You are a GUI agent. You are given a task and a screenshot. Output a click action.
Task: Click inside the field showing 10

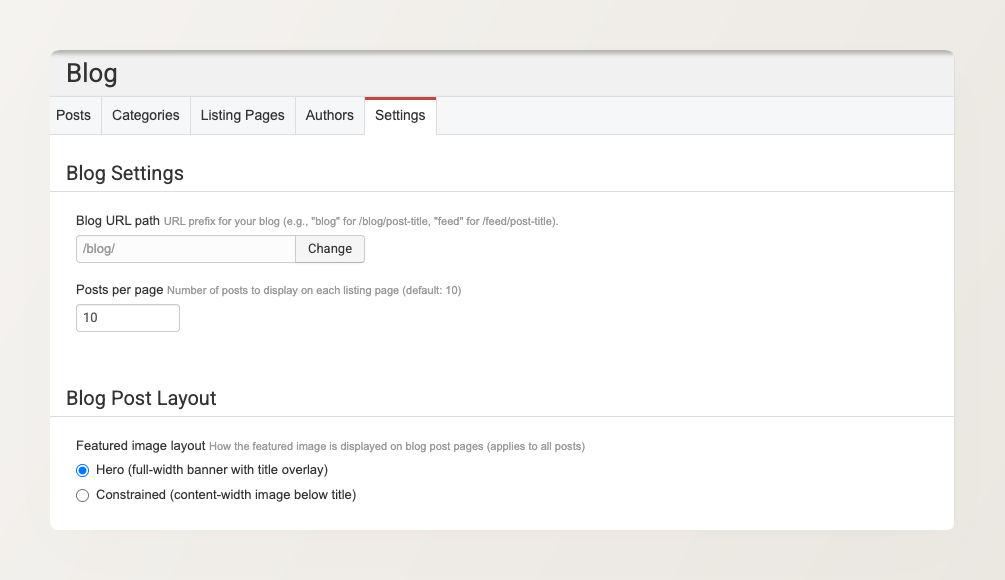pyautogui.click(x=127, y=317)
